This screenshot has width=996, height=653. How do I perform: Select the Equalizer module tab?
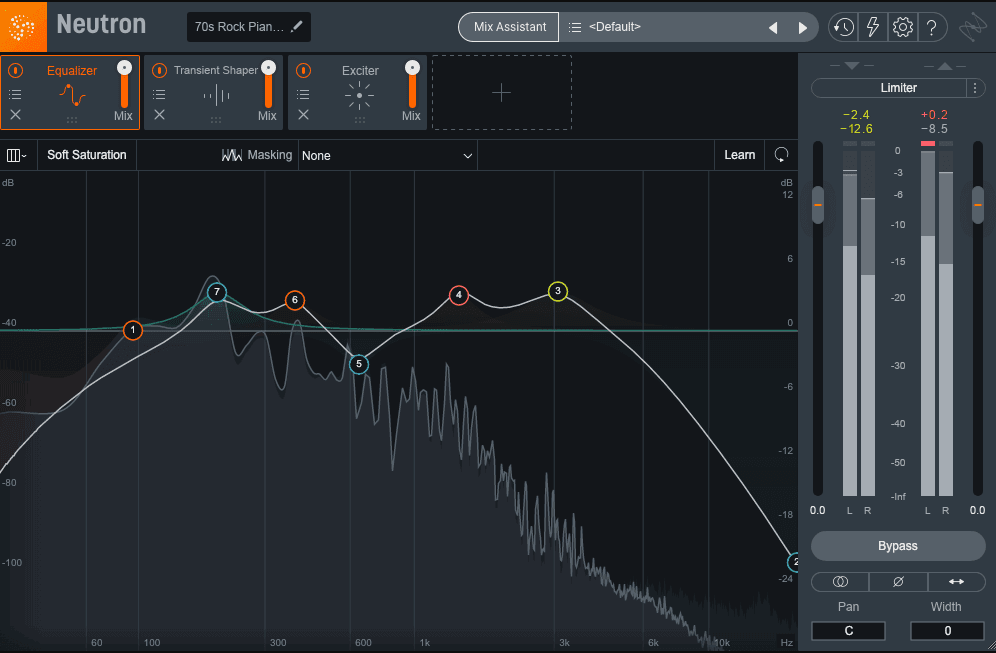click(71, 93)
